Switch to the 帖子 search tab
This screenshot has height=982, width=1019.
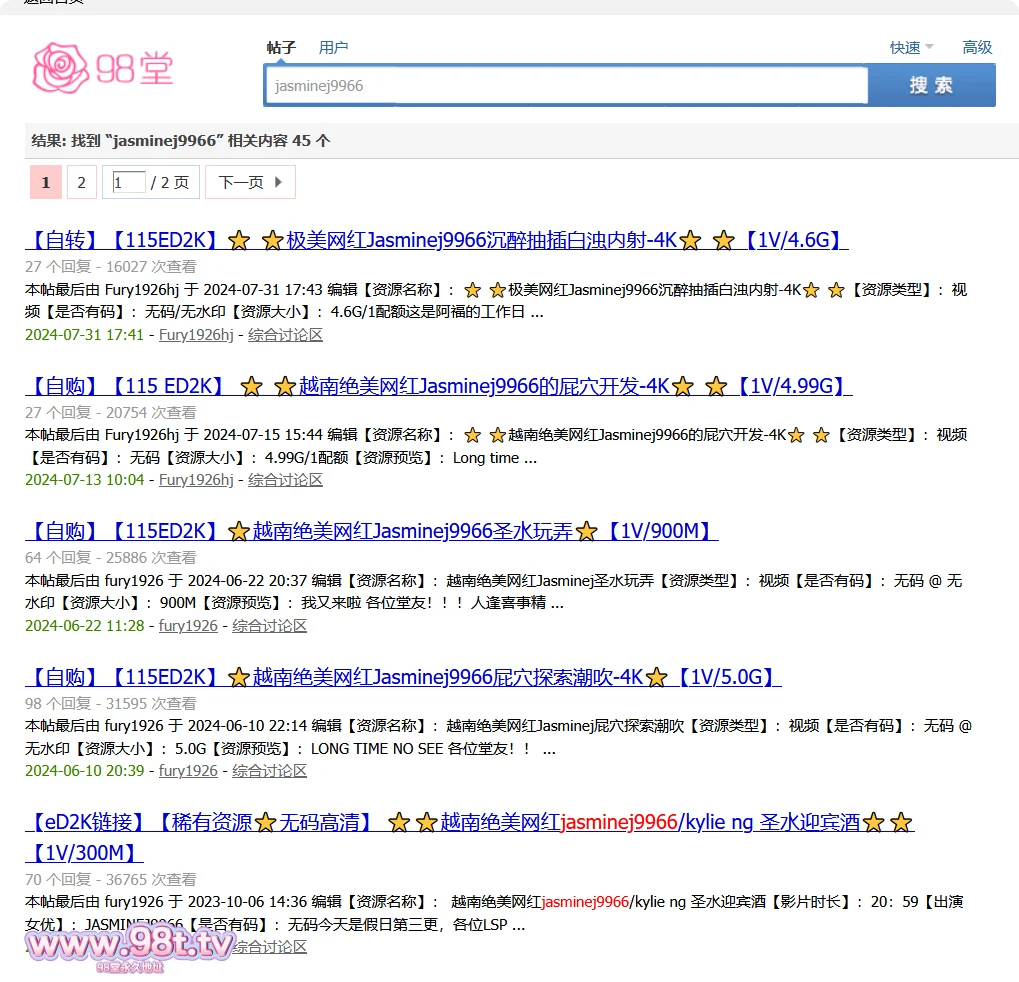tap(281, 47)
